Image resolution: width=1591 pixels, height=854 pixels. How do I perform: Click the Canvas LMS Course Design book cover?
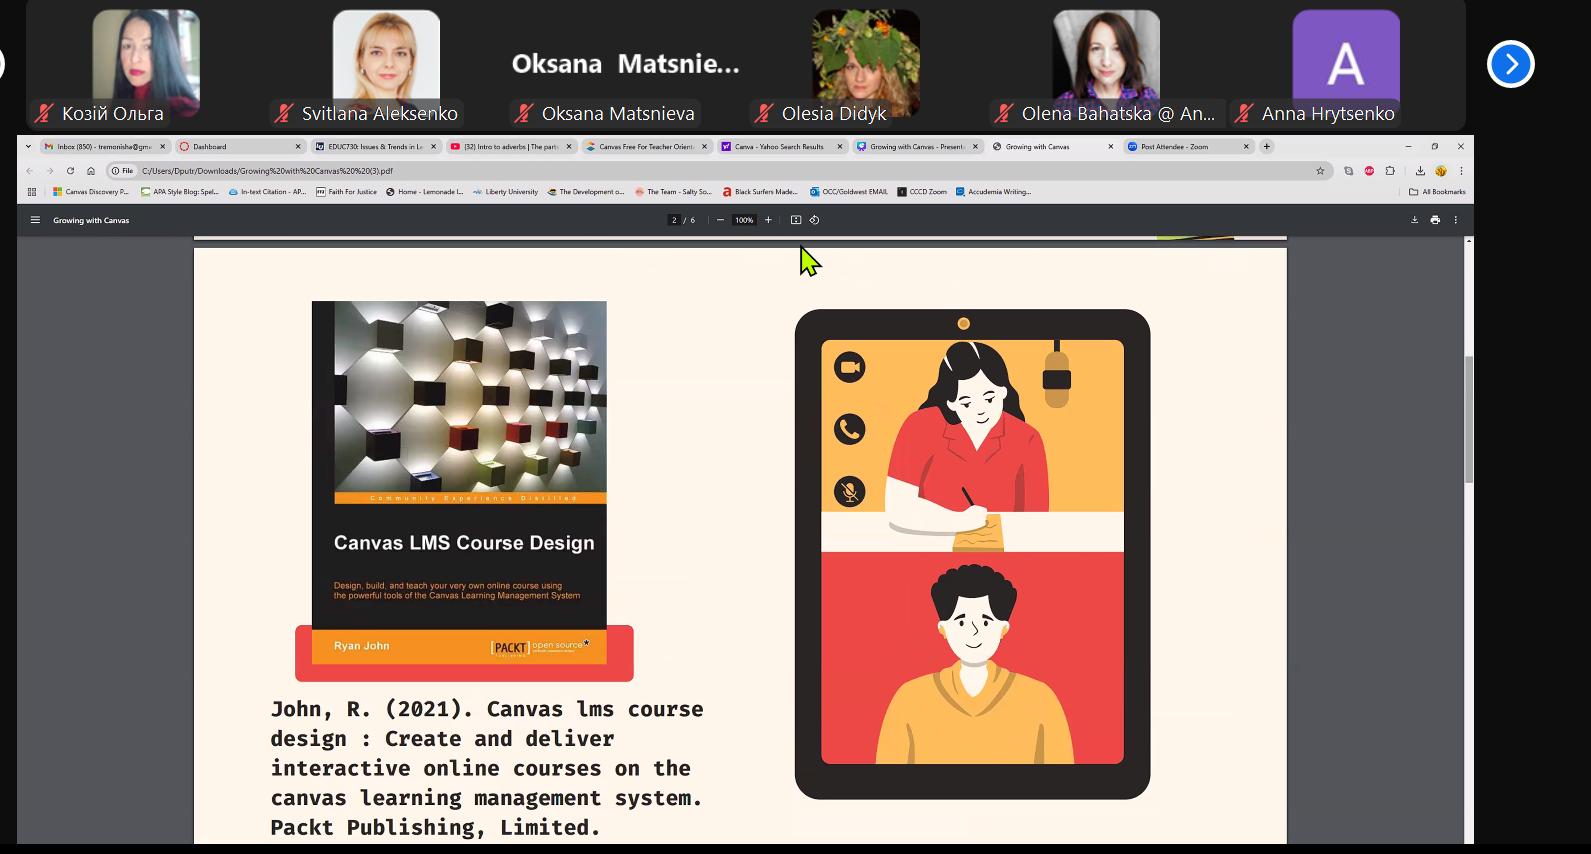pyautogui.click(x=459, y=482)
